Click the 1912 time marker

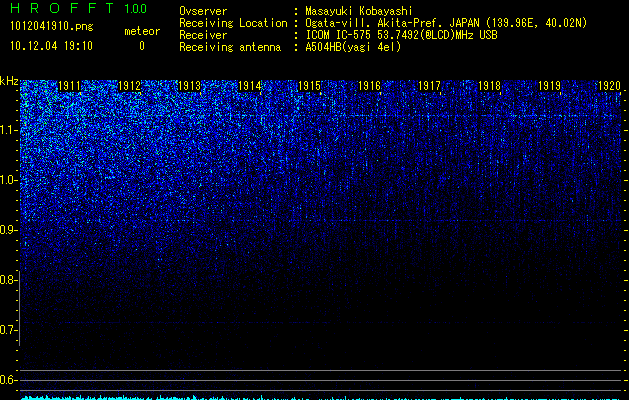point(130,86)
